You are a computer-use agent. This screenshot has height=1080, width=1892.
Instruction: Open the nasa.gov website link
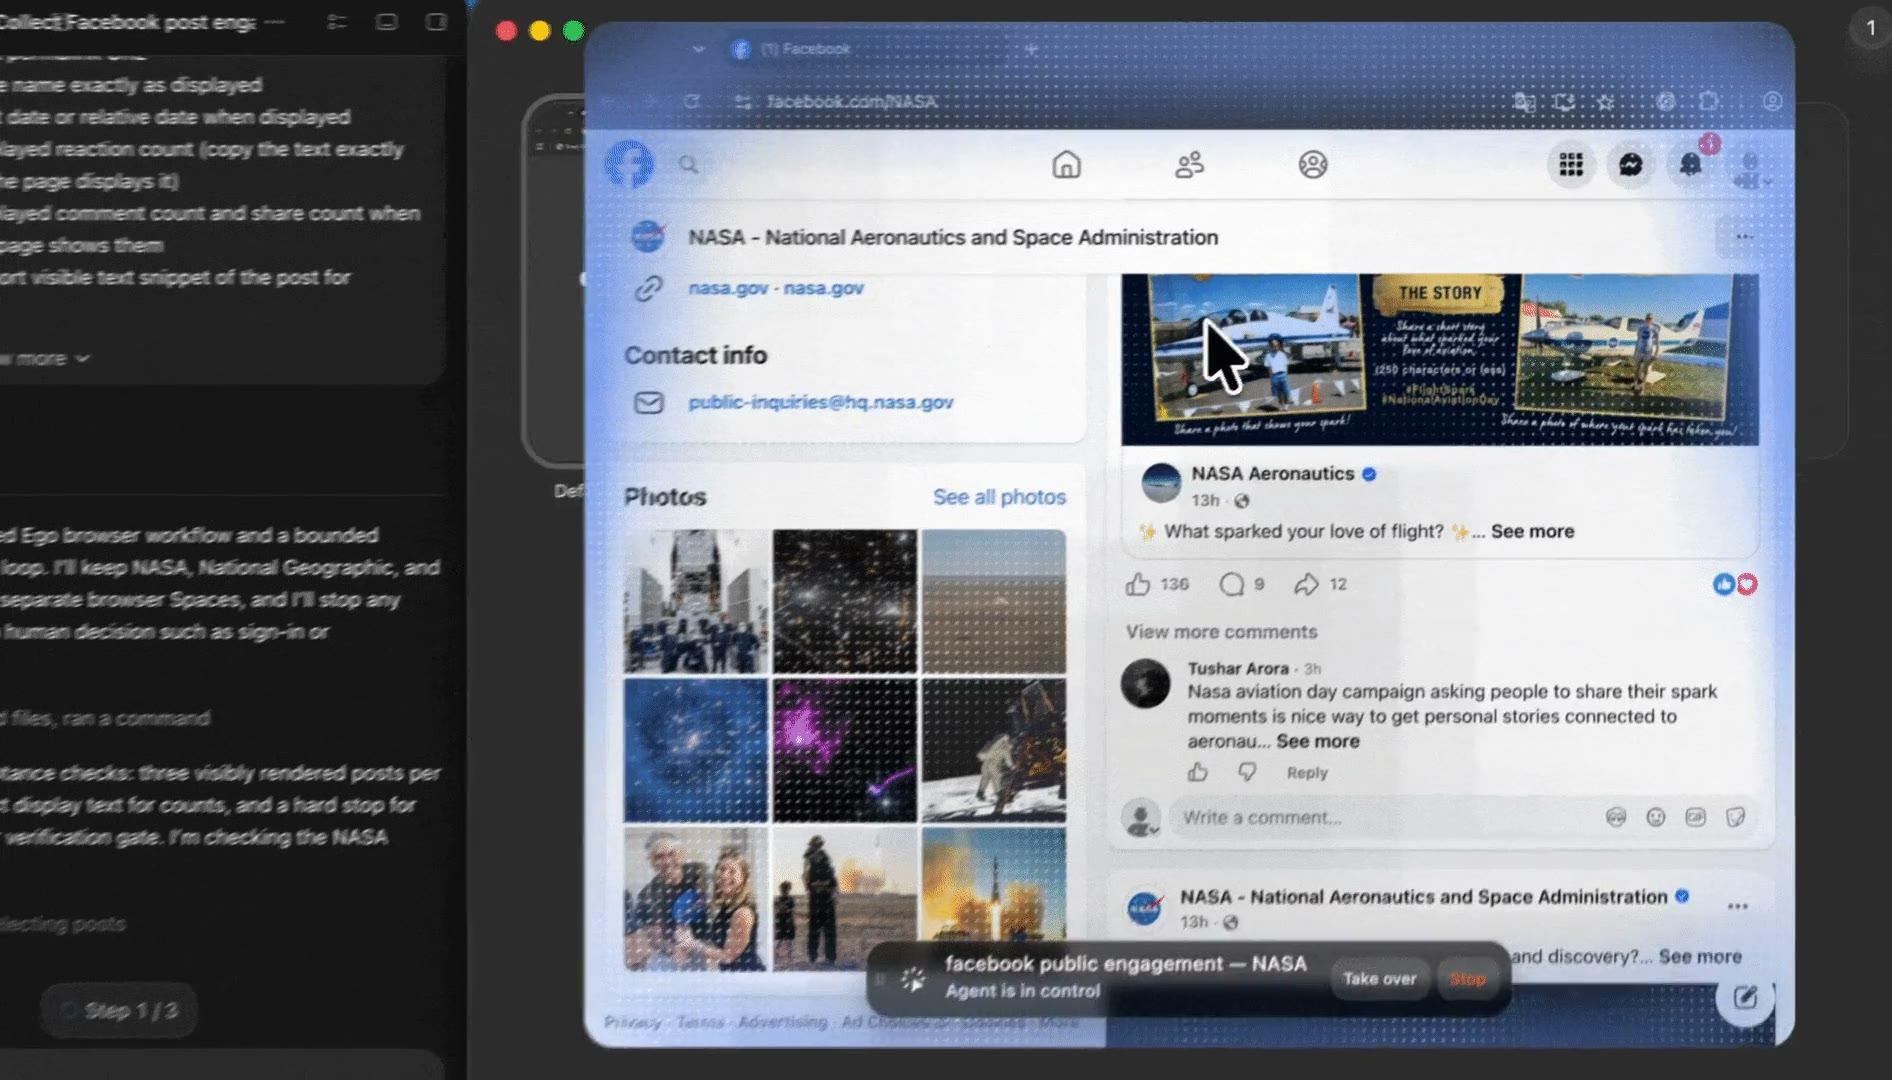(775, 288)
